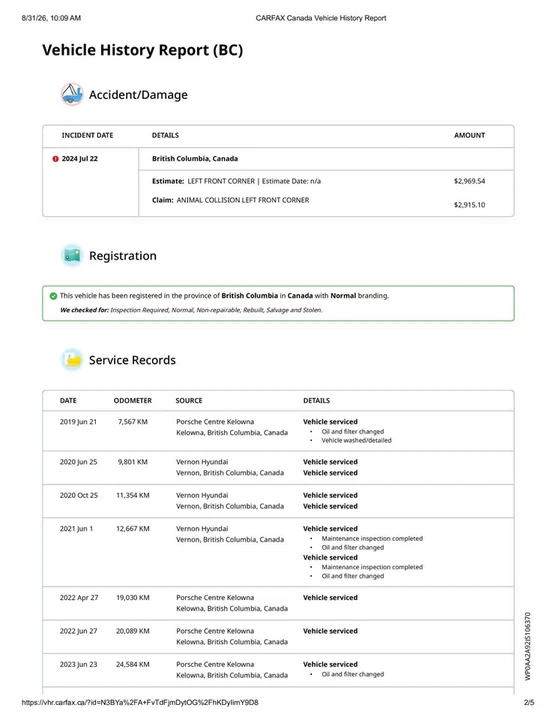The image size is (556, 720).
Task: Click the Estimate LEFT FRONT CORNER line
Action: pos(236,181)
